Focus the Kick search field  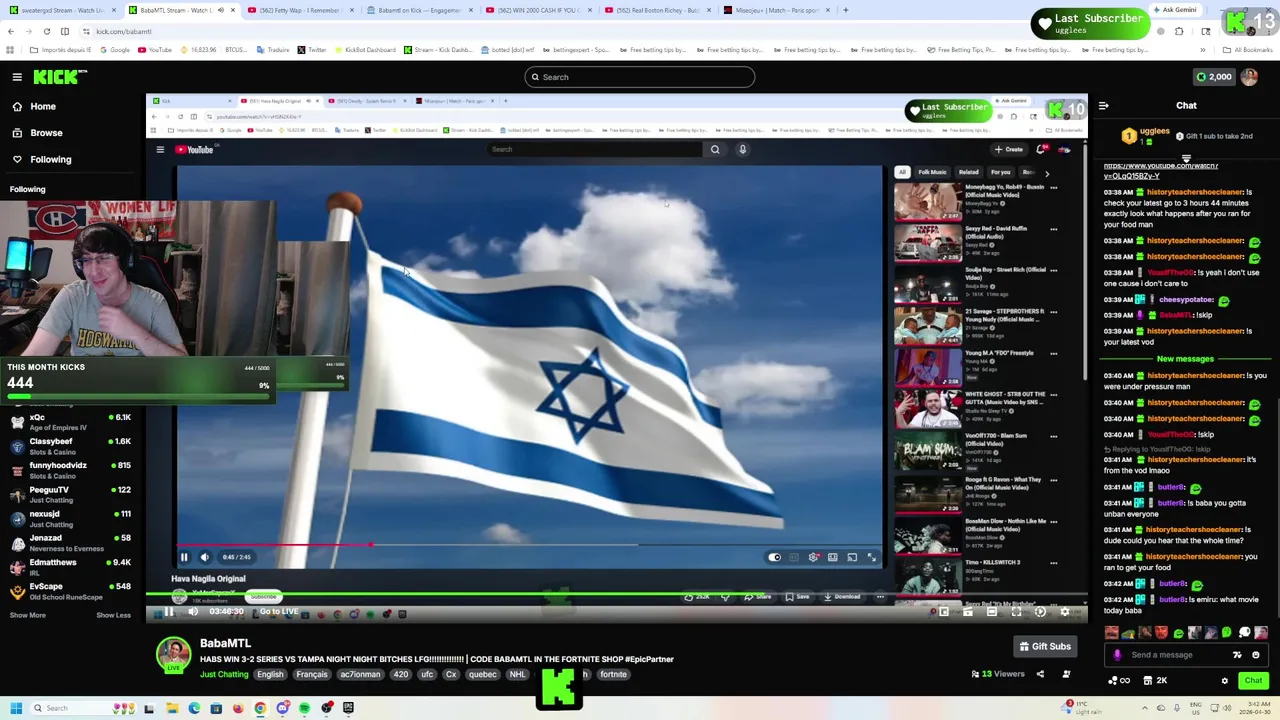[640, 77]
